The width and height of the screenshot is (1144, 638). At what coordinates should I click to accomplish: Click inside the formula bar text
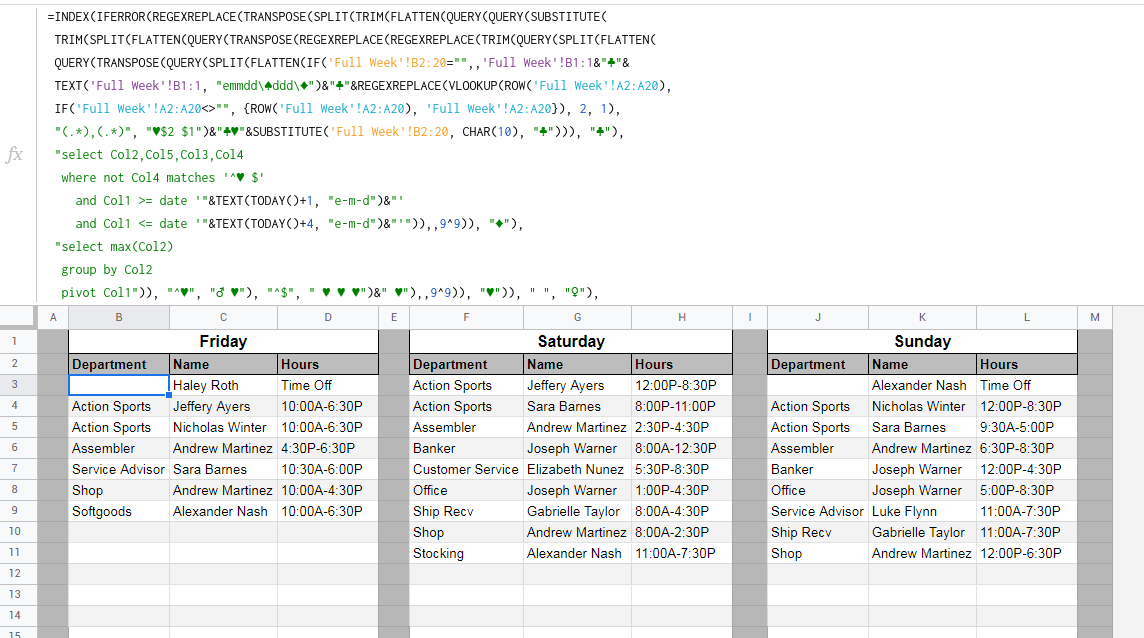(365, 154)
